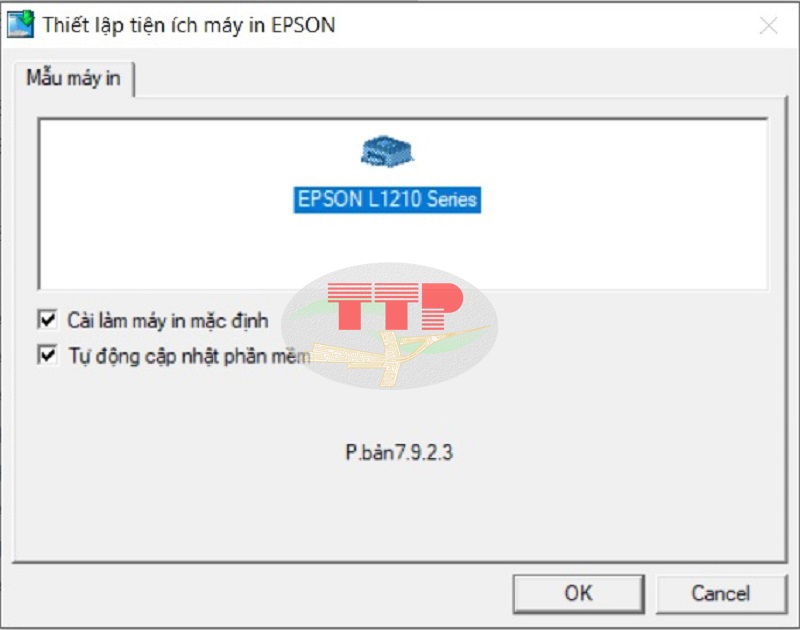800x630 pixels.
Task: Click the TTP watermark logo oval
Action: pos(390,326)
